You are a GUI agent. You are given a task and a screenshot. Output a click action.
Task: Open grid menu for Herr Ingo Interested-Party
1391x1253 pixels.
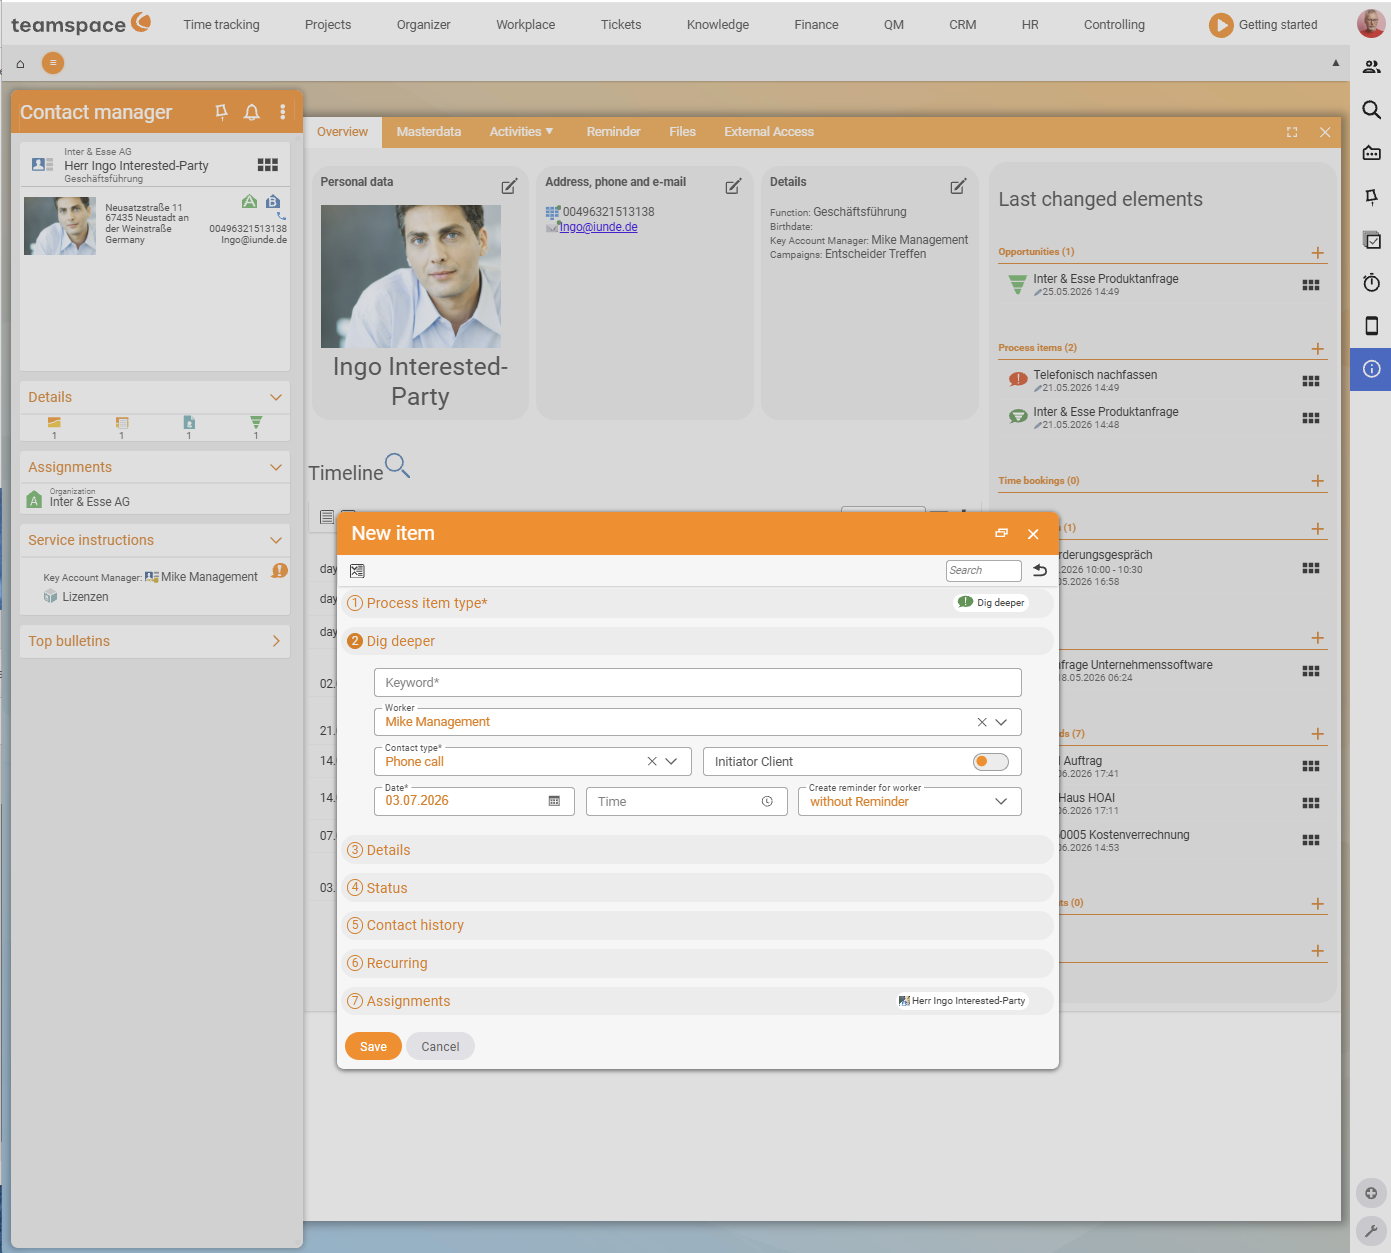tap(268, 165)
